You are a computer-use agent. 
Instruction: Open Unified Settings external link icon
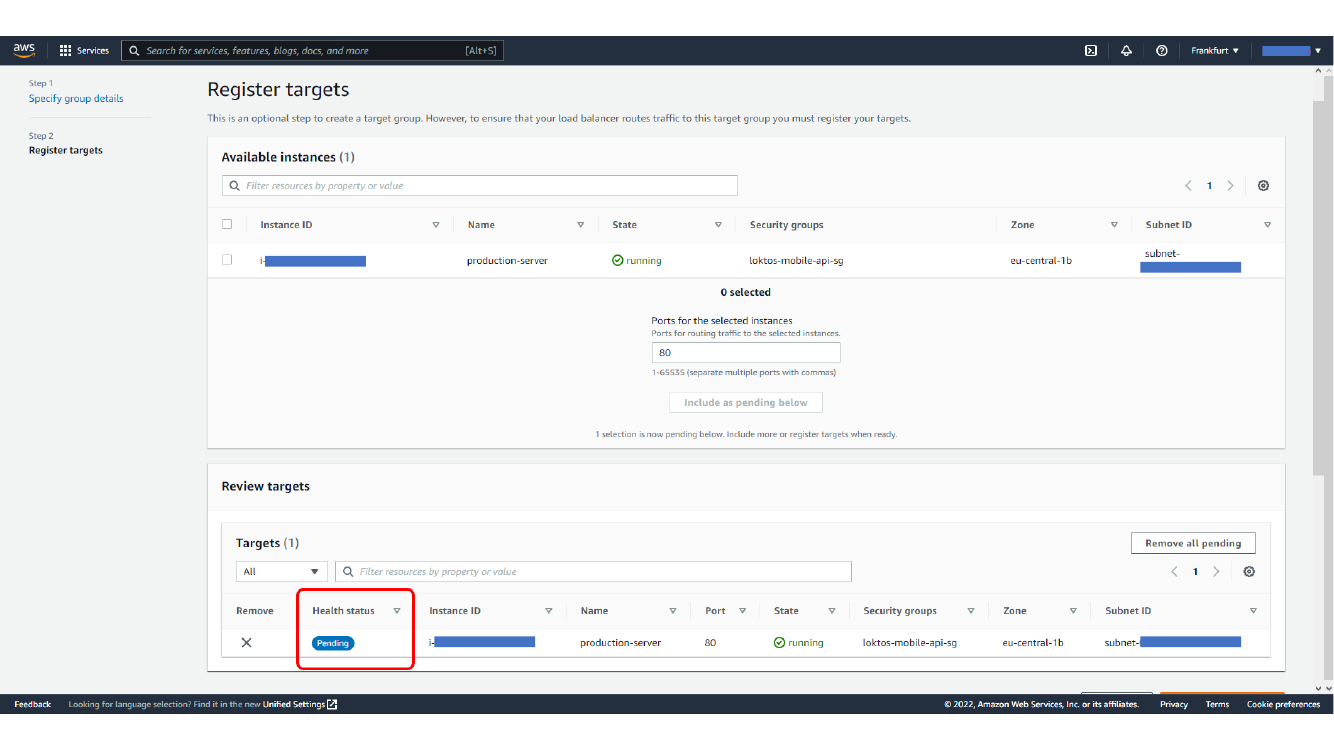(332, 704)
